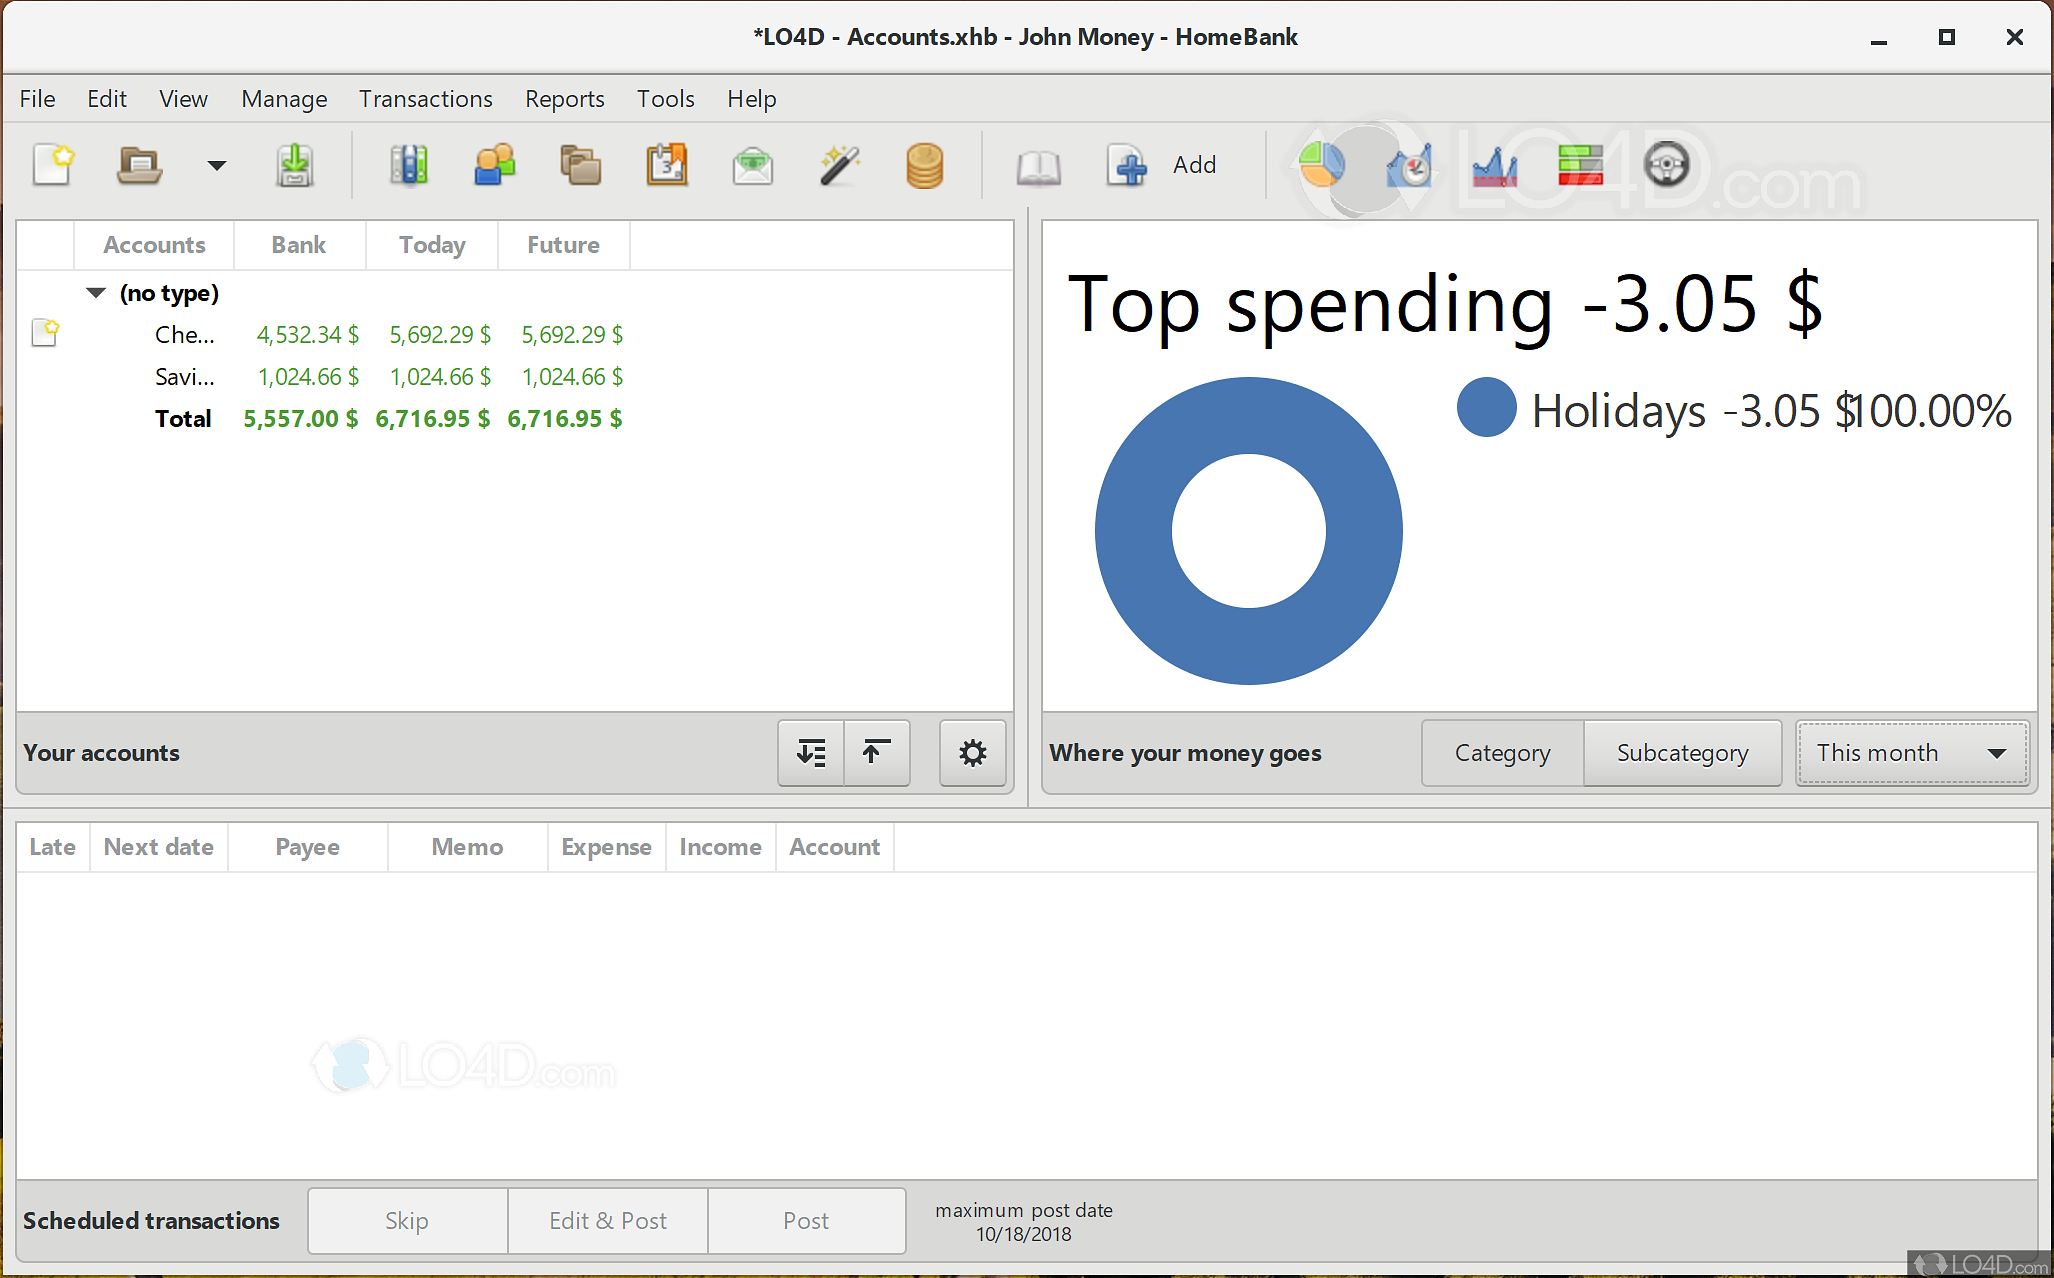
Task: Click the new file toolbar icon
Action: pyautogui.click(x=53, y=165)
